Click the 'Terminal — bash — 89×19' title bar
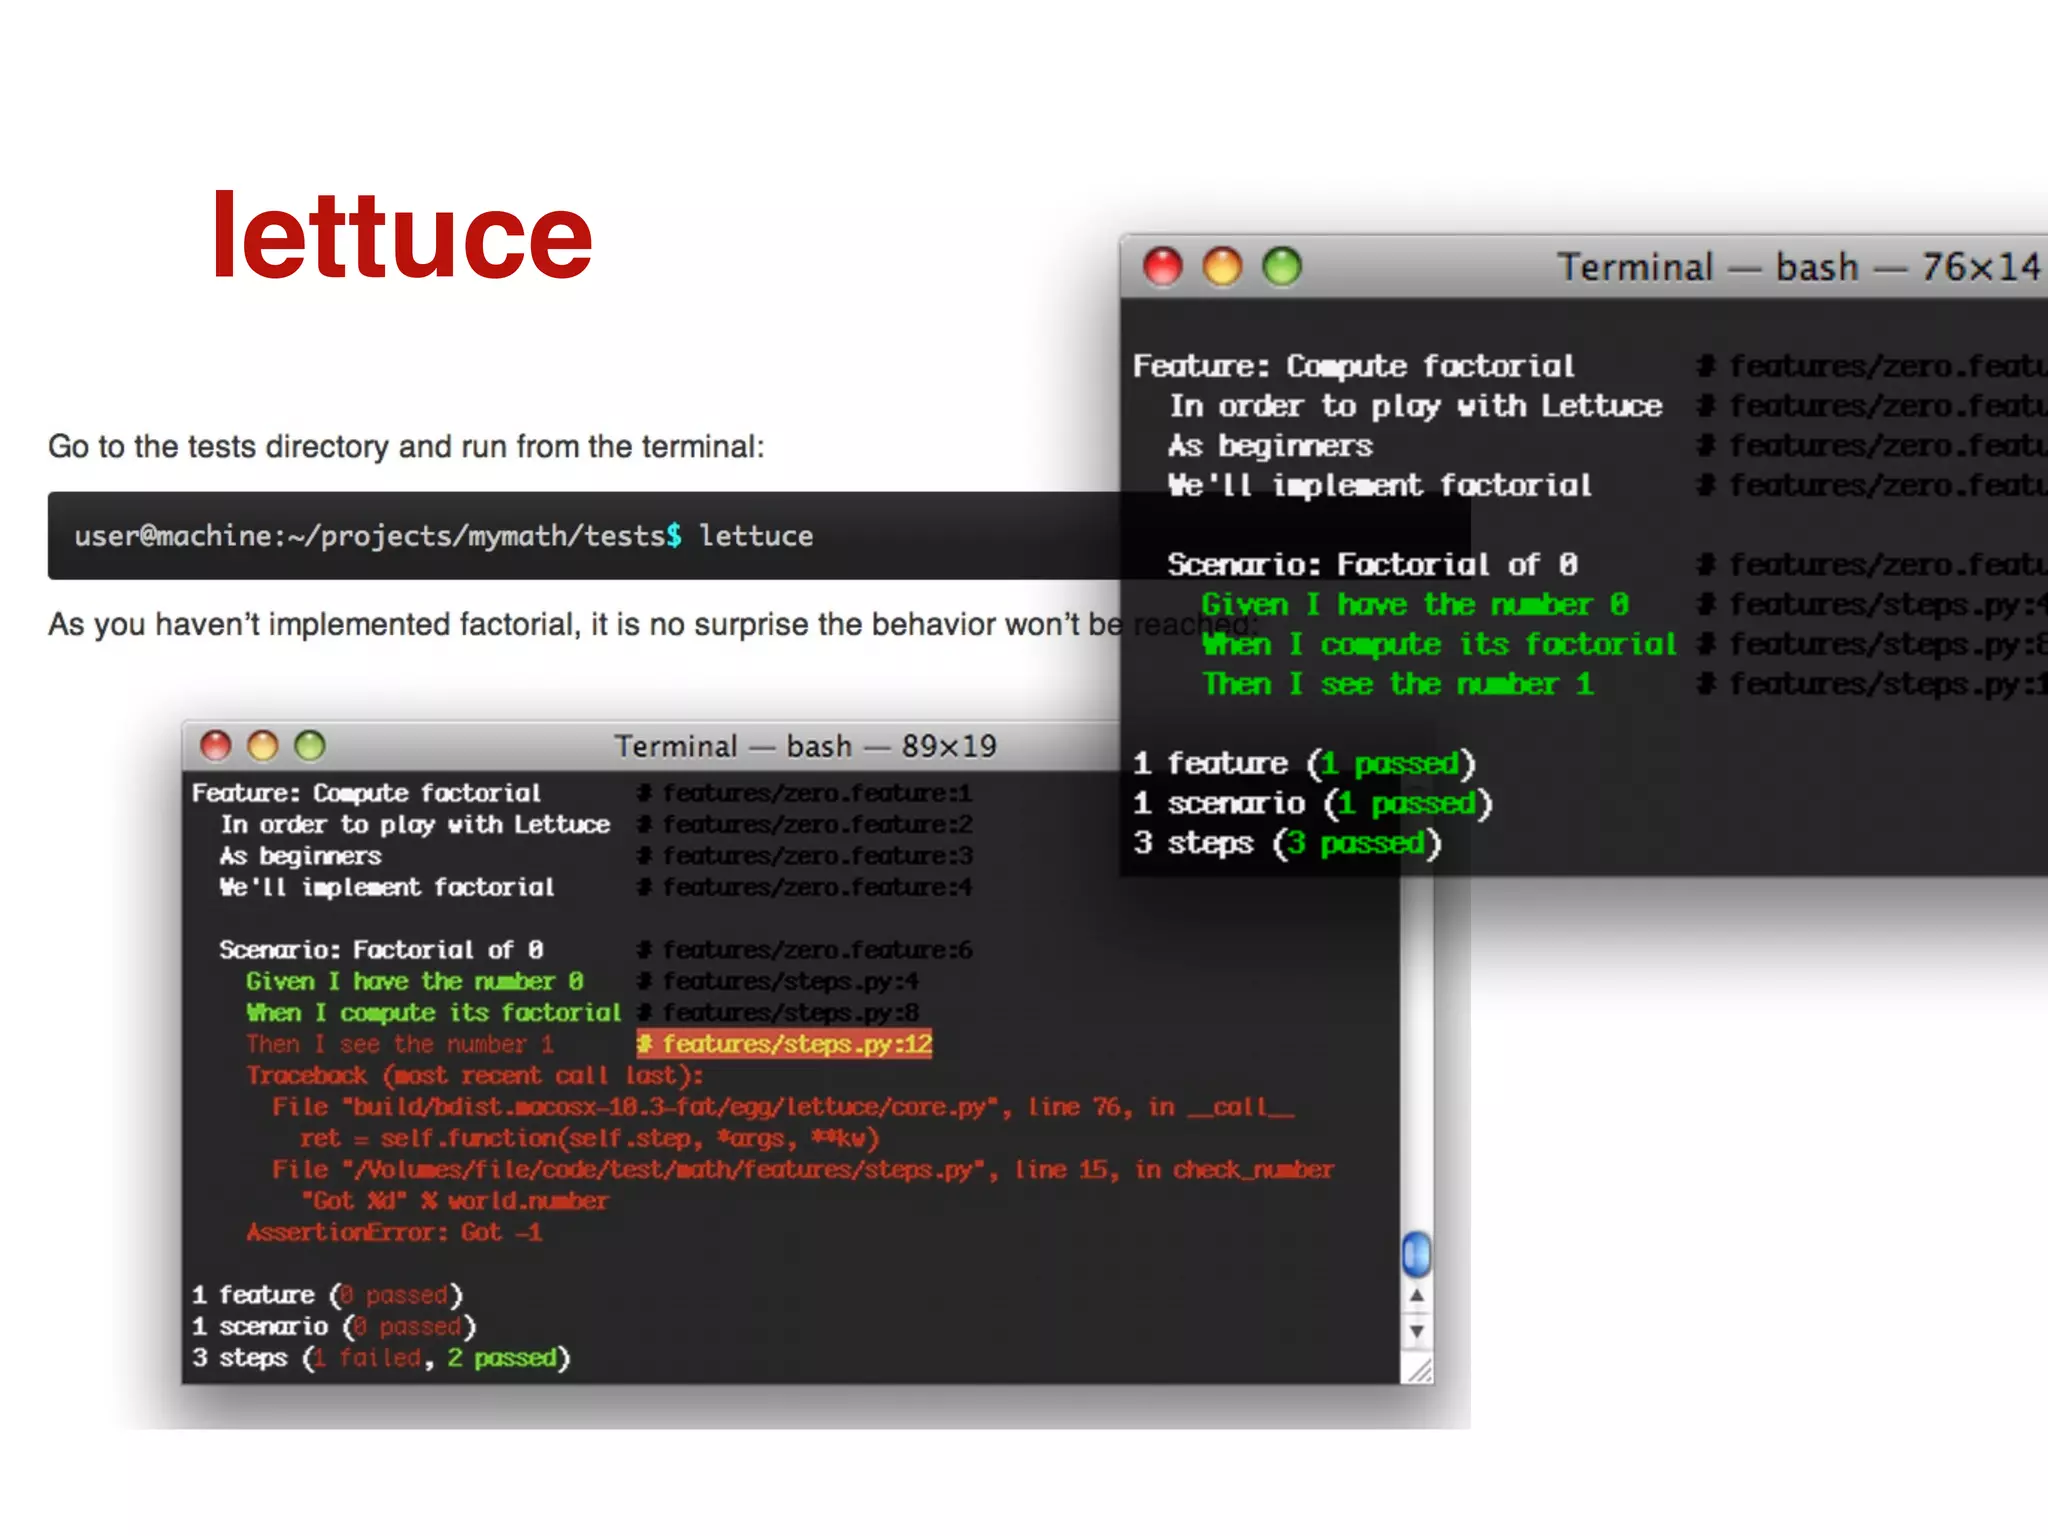This screenshot has width=2048, height=1536. [x=805, y=746]
